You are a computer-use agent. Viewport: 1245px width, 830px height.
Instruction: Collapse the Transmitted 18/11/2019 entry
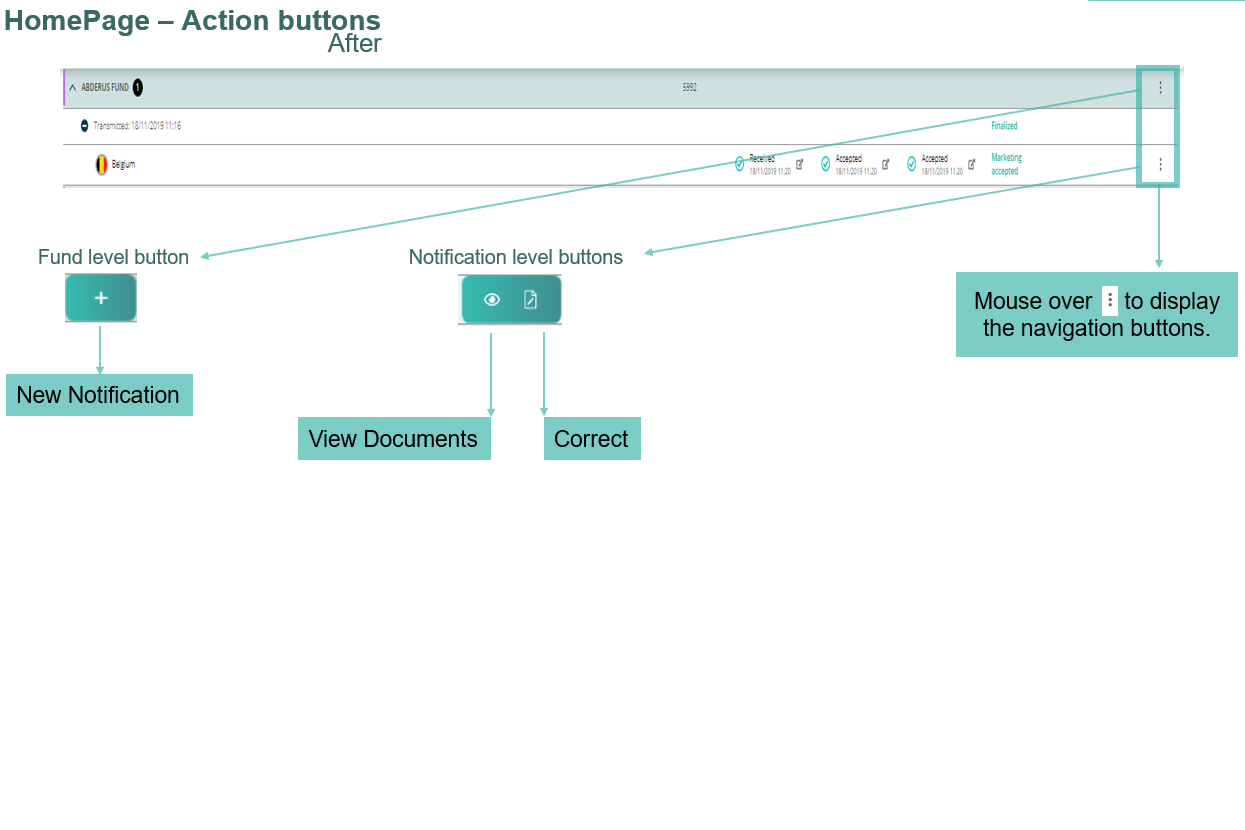click(85, 126)
